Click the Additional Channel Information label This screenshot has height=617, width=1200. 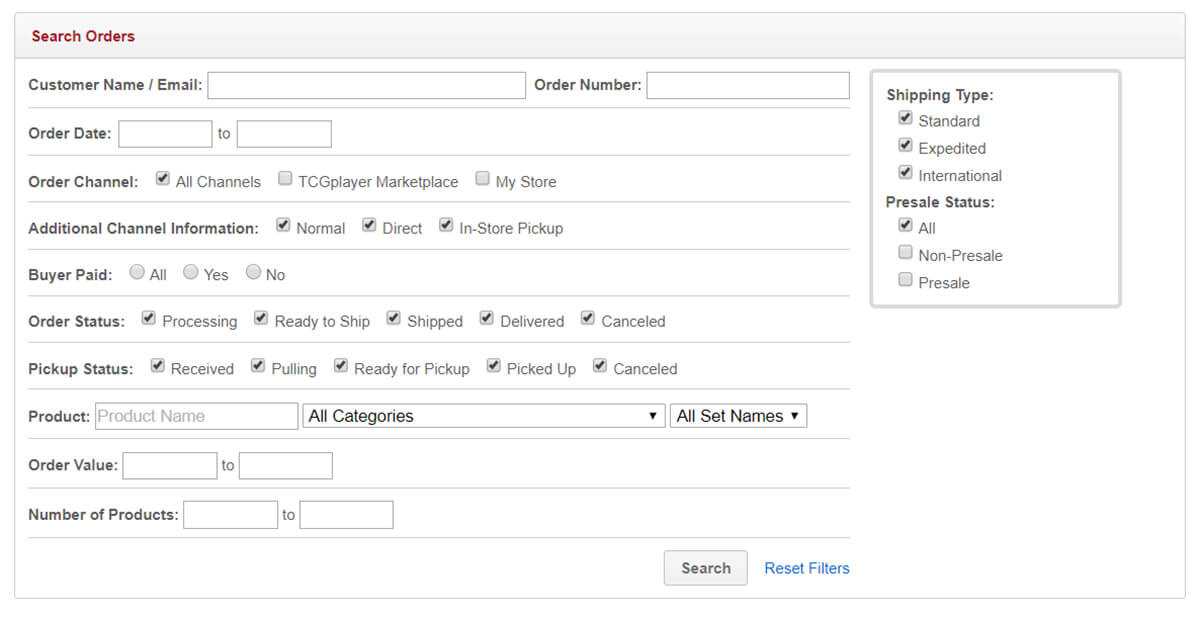143,228
